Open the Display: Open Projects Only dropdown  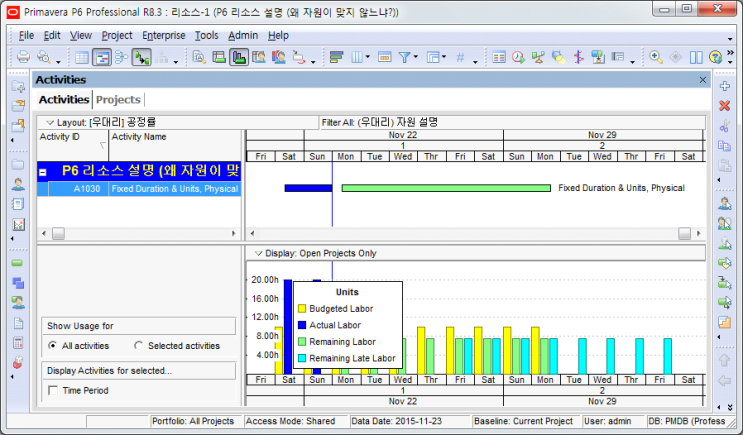point(258,254)
